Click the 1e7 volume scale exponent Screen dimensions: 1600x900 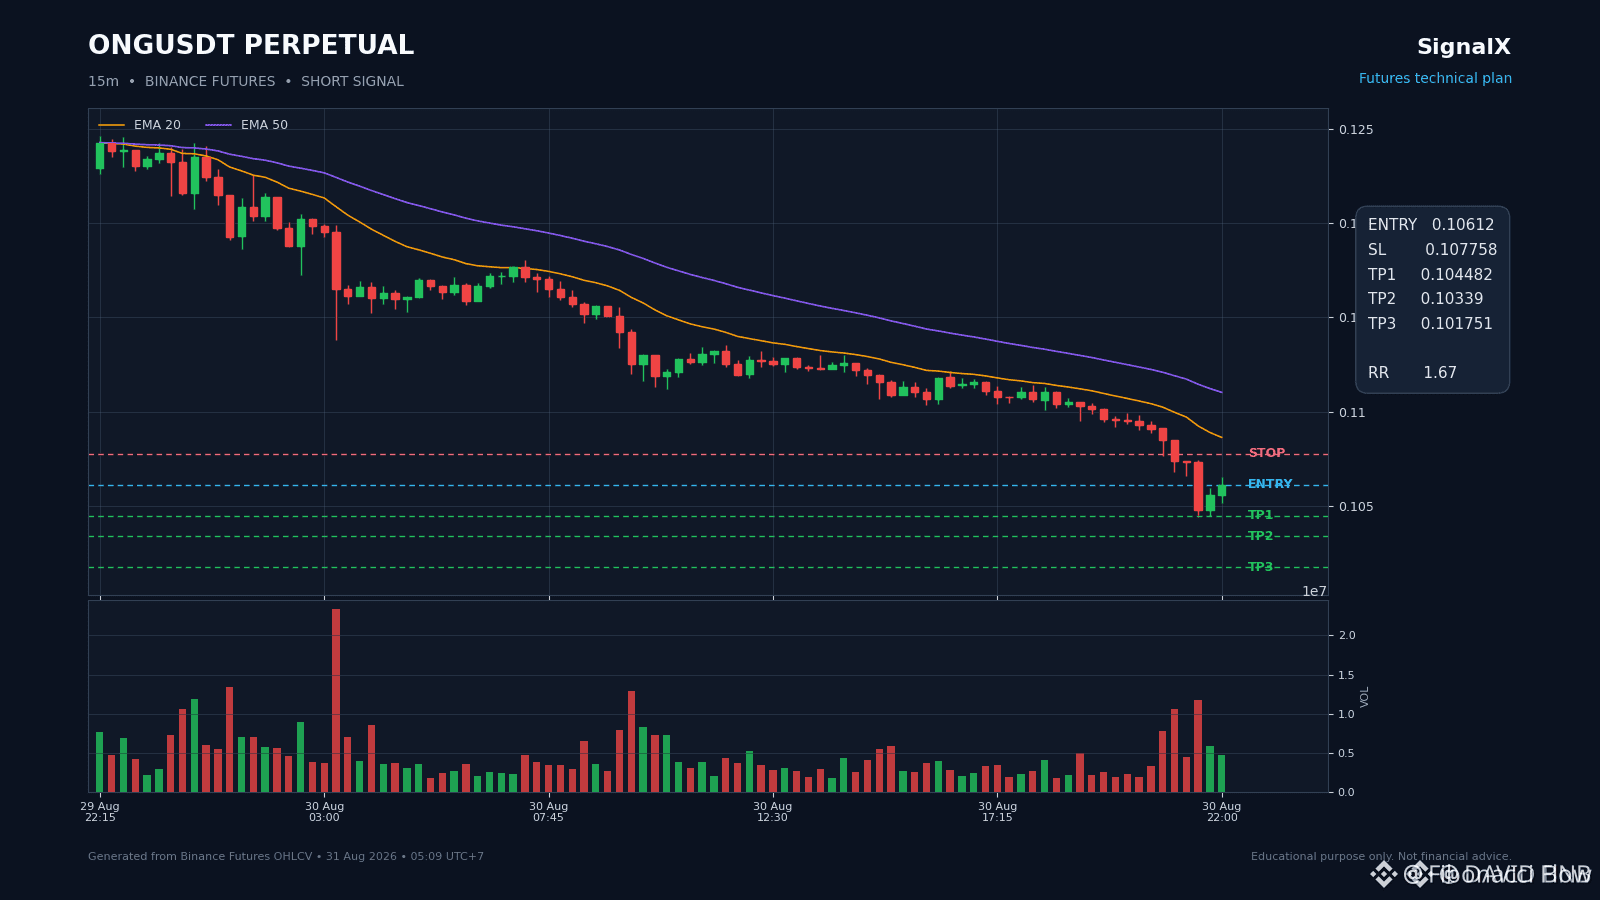[1314, 591]
